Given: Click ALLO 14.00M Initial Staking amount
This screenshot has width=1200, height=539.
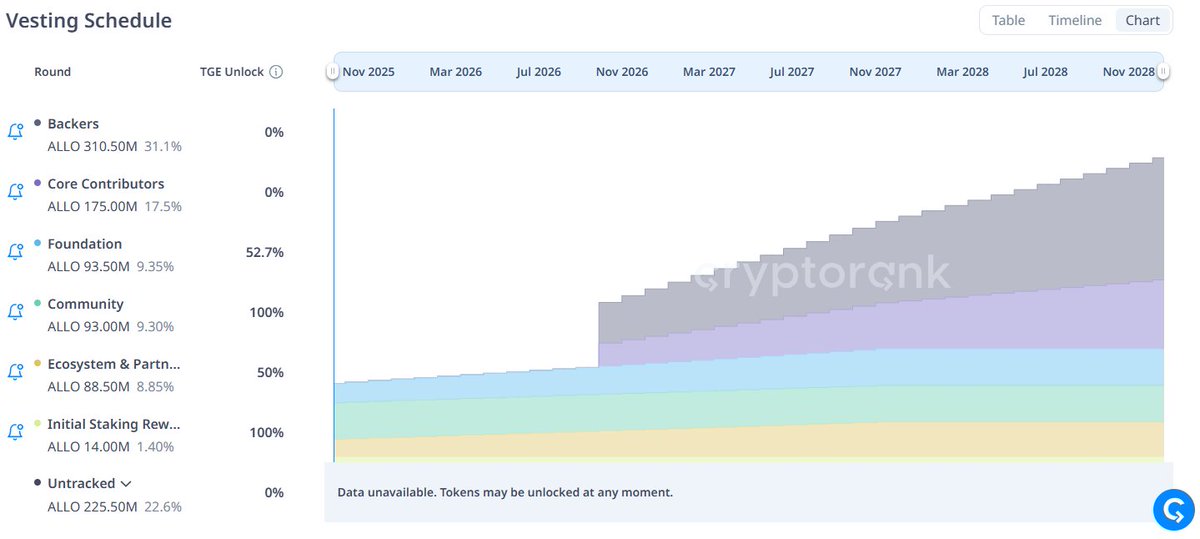Looking at the screenshot, I should click(88, 446).
